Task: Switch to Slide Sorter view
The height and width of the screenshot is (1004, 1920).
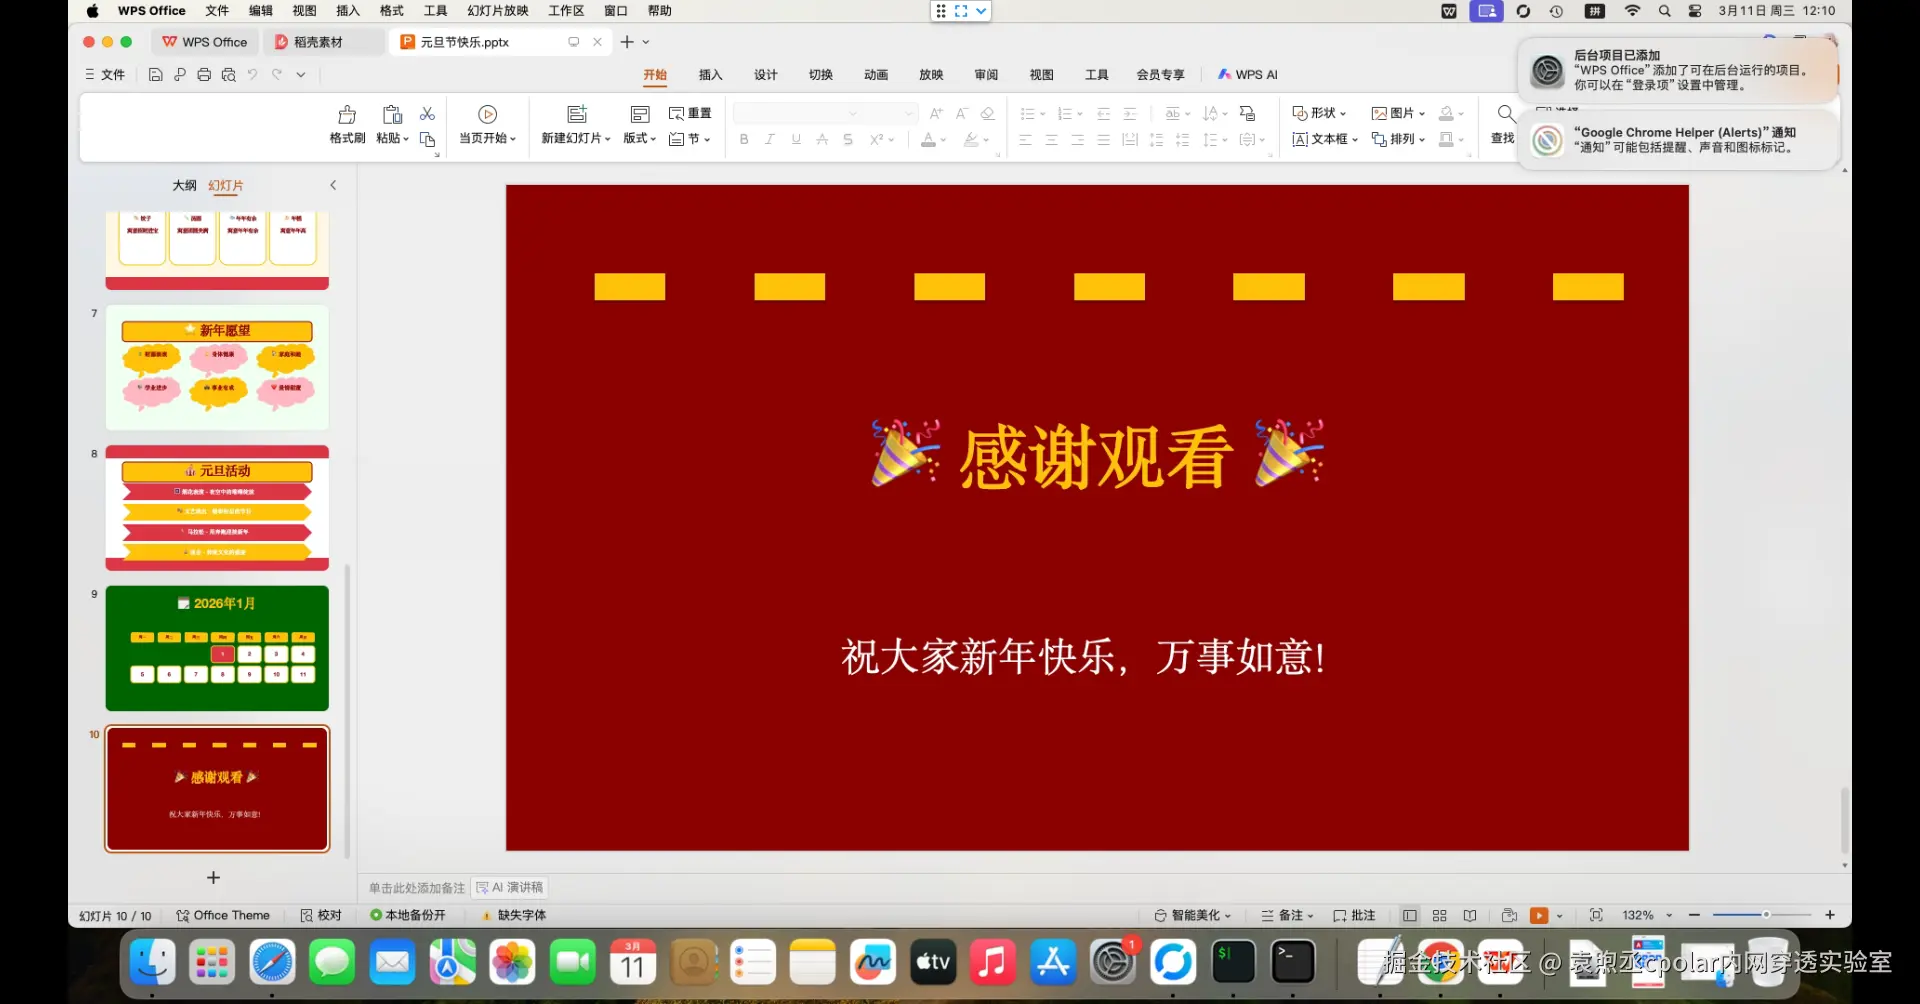Action: coord(1440,916)
